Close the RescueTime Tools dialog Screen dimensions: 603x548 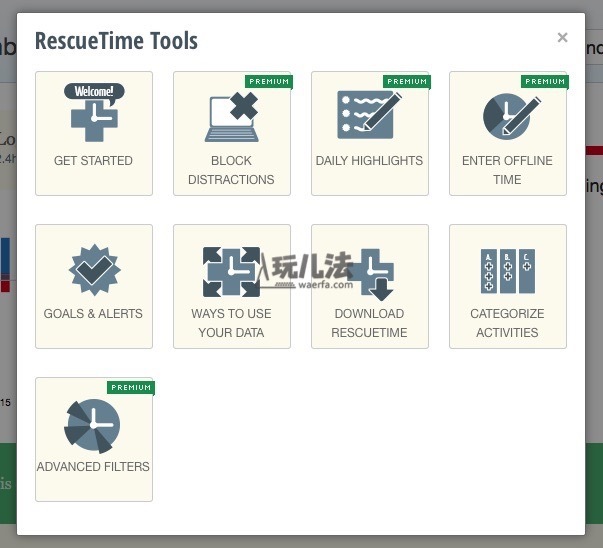562,38
